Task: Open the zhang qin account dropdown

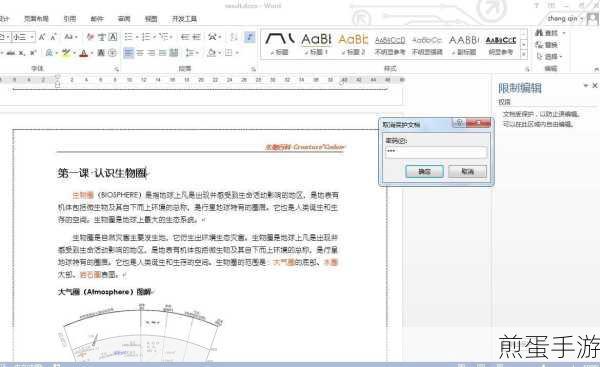Action: coord(582,18)
